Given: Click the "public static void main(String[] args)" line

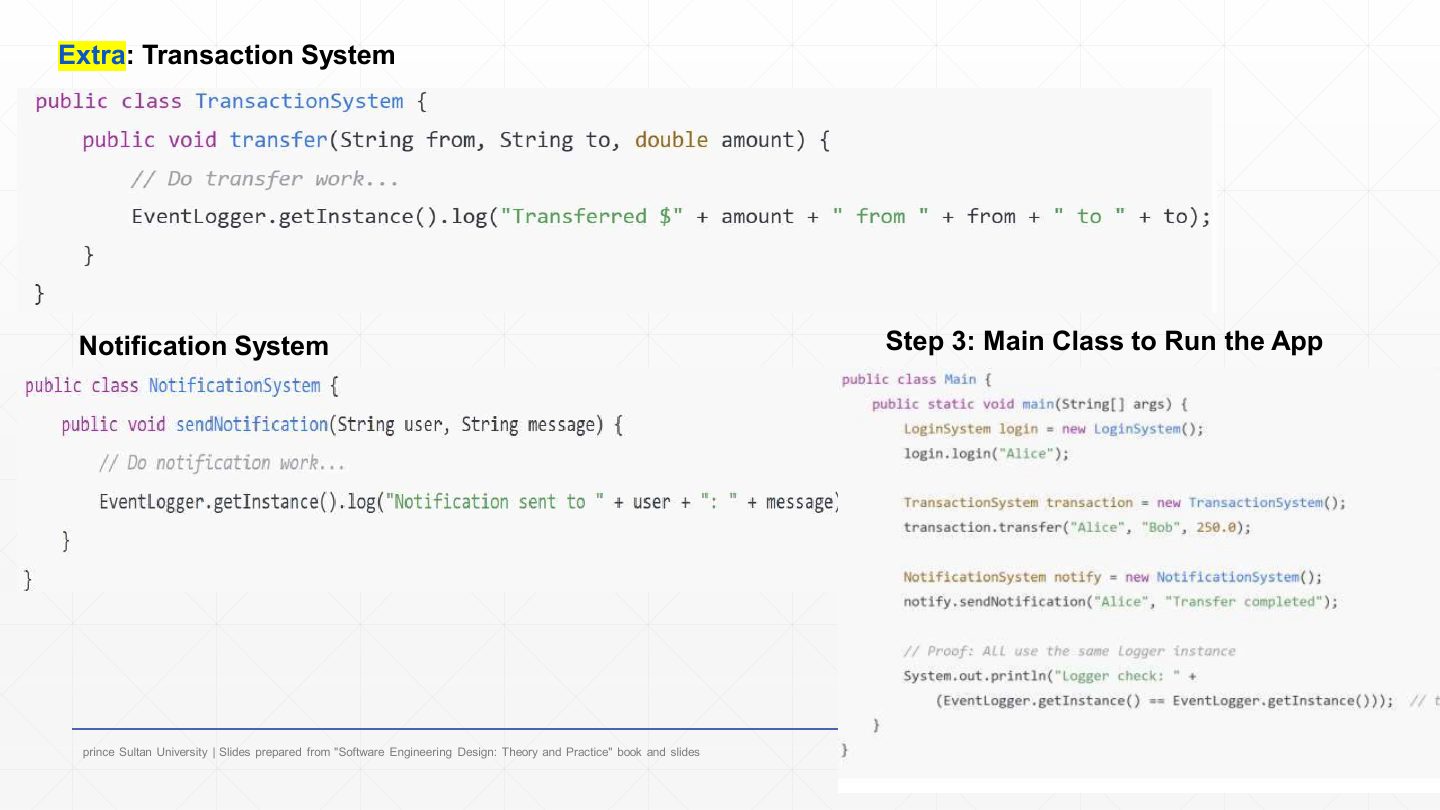Looking at the screenshot, I should [1029, 404].
